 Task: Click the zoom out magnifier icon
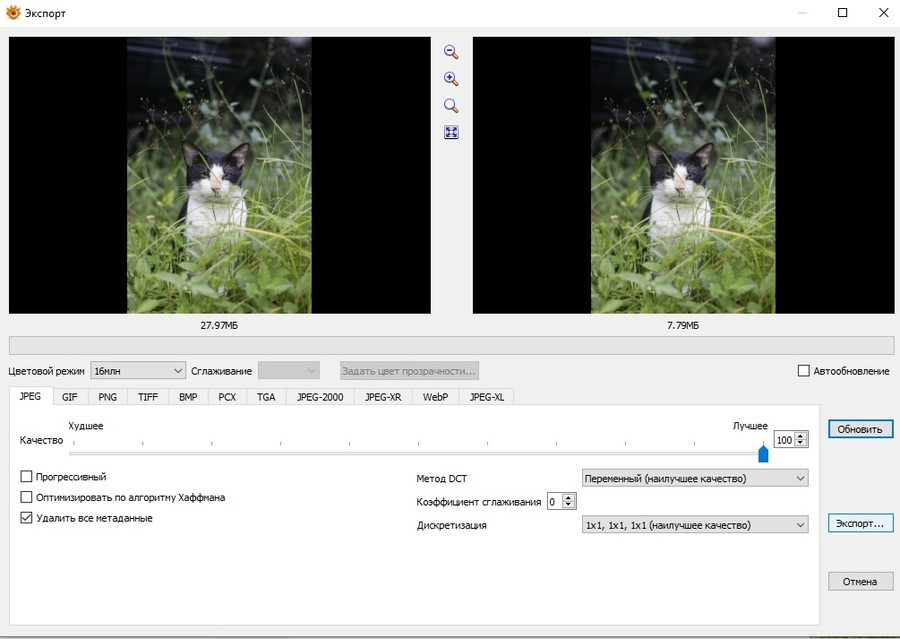click(451, 52)
